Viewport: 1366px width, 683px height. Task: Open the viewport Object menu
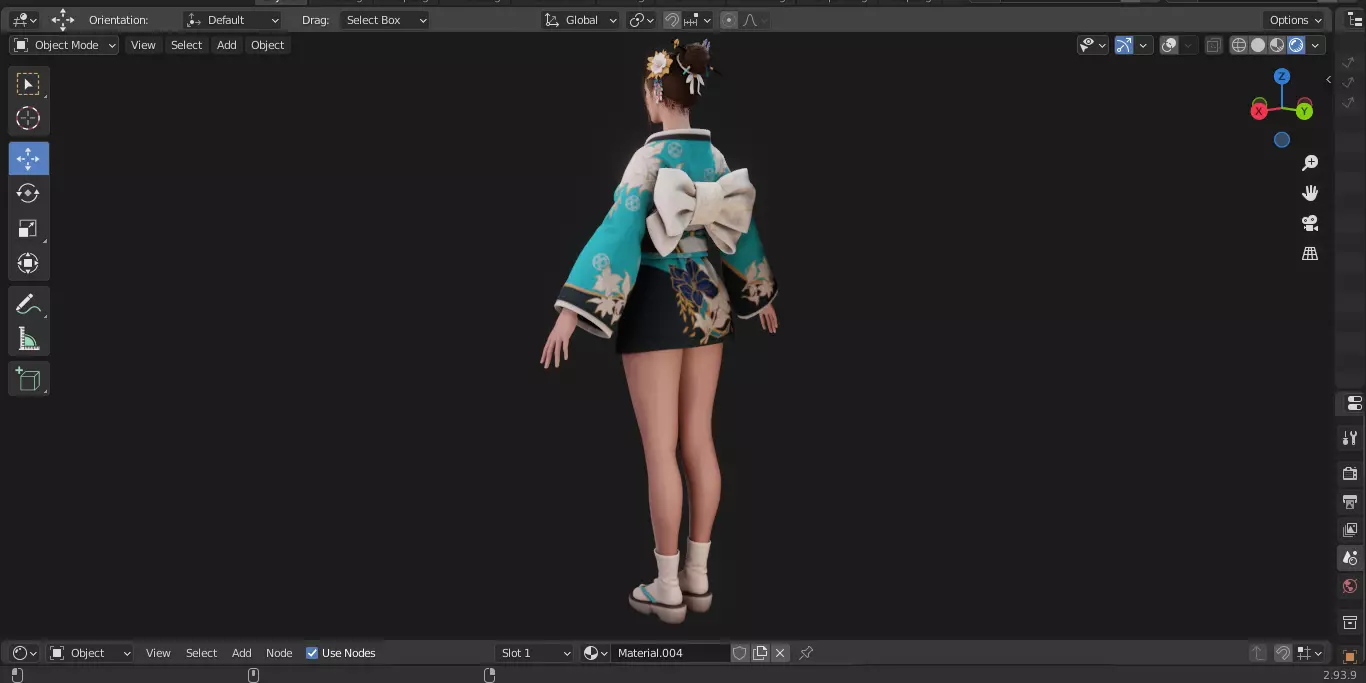[x=268, y=45]
